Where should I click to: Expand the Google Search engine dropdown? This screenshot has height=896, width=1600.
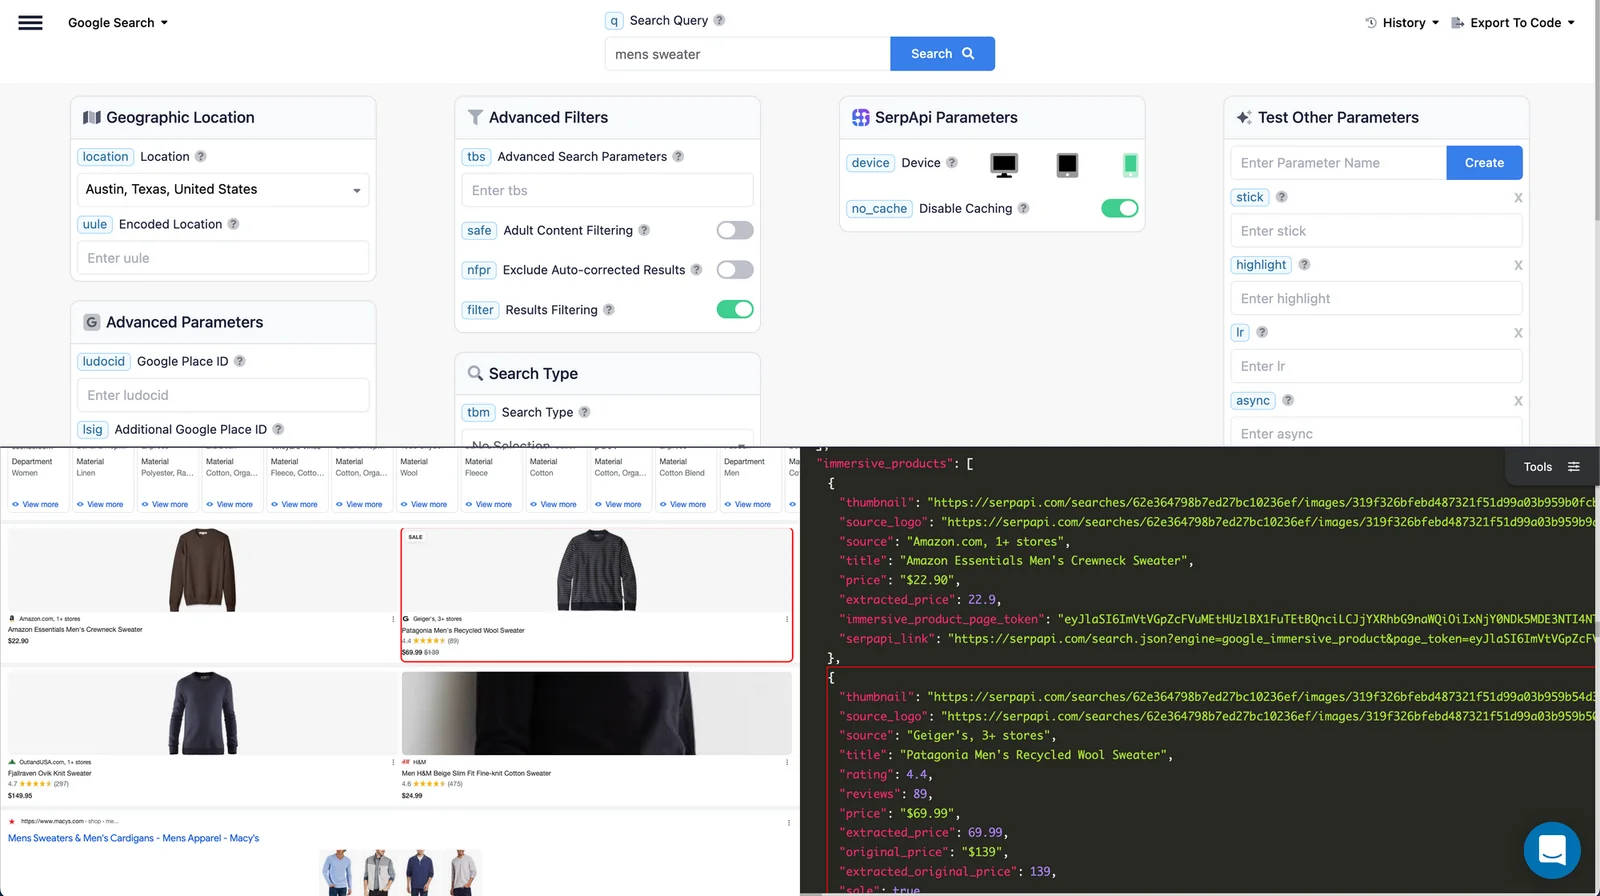(118, 23)
